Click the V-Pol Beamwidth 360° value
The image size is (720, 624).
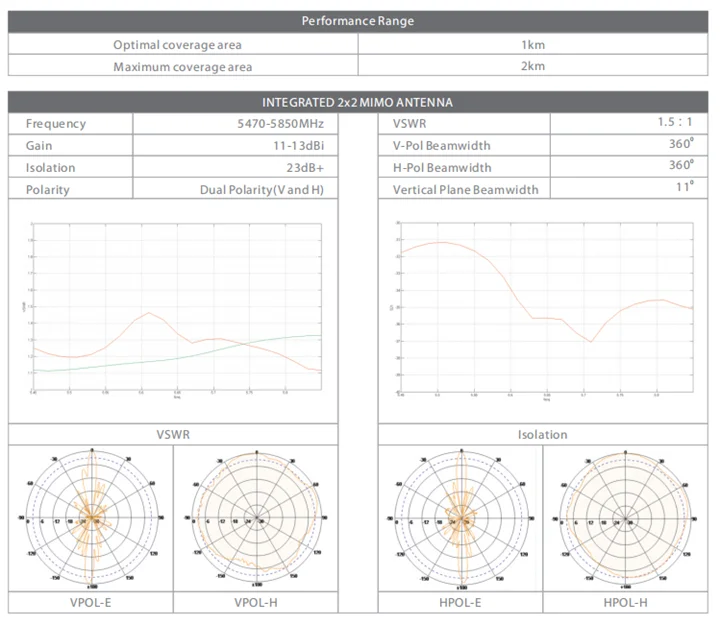coord(681,144)
